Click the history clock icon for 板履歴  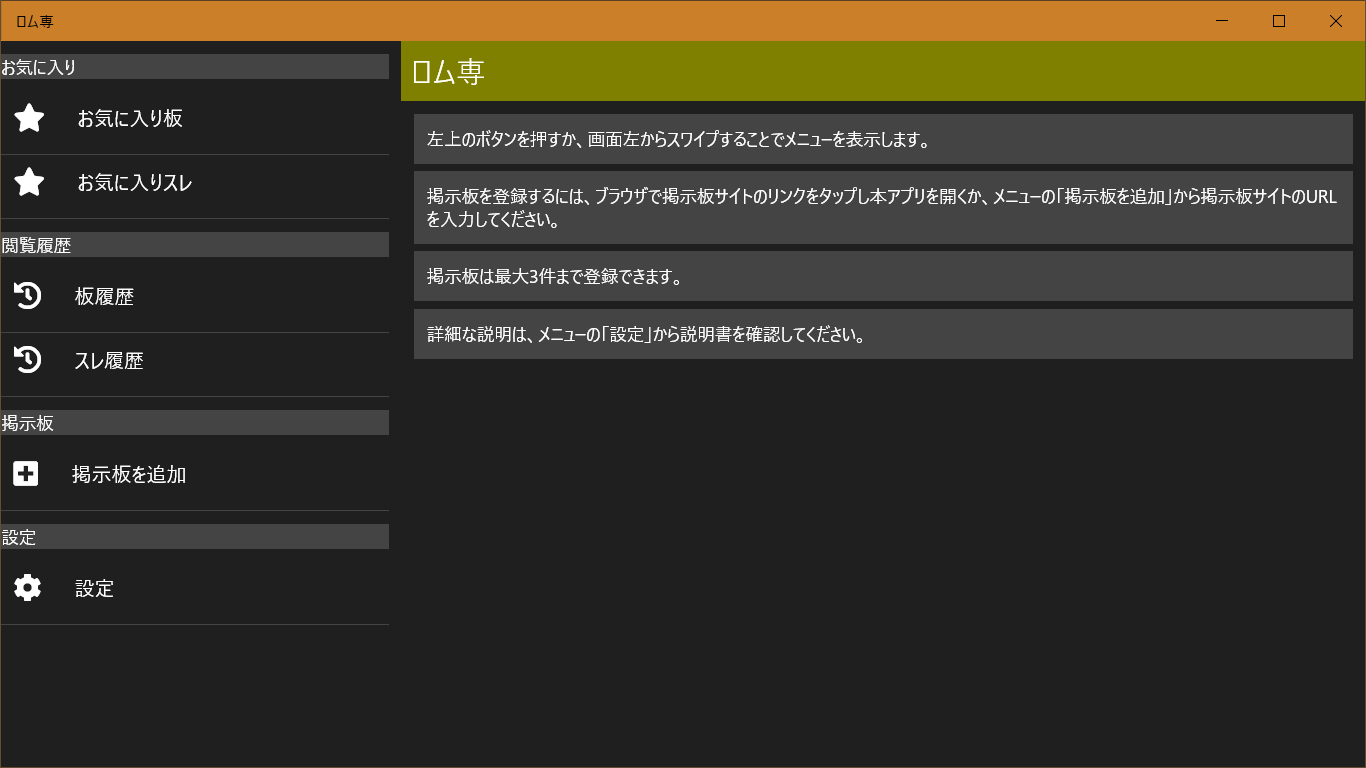[x=26, y=295]
